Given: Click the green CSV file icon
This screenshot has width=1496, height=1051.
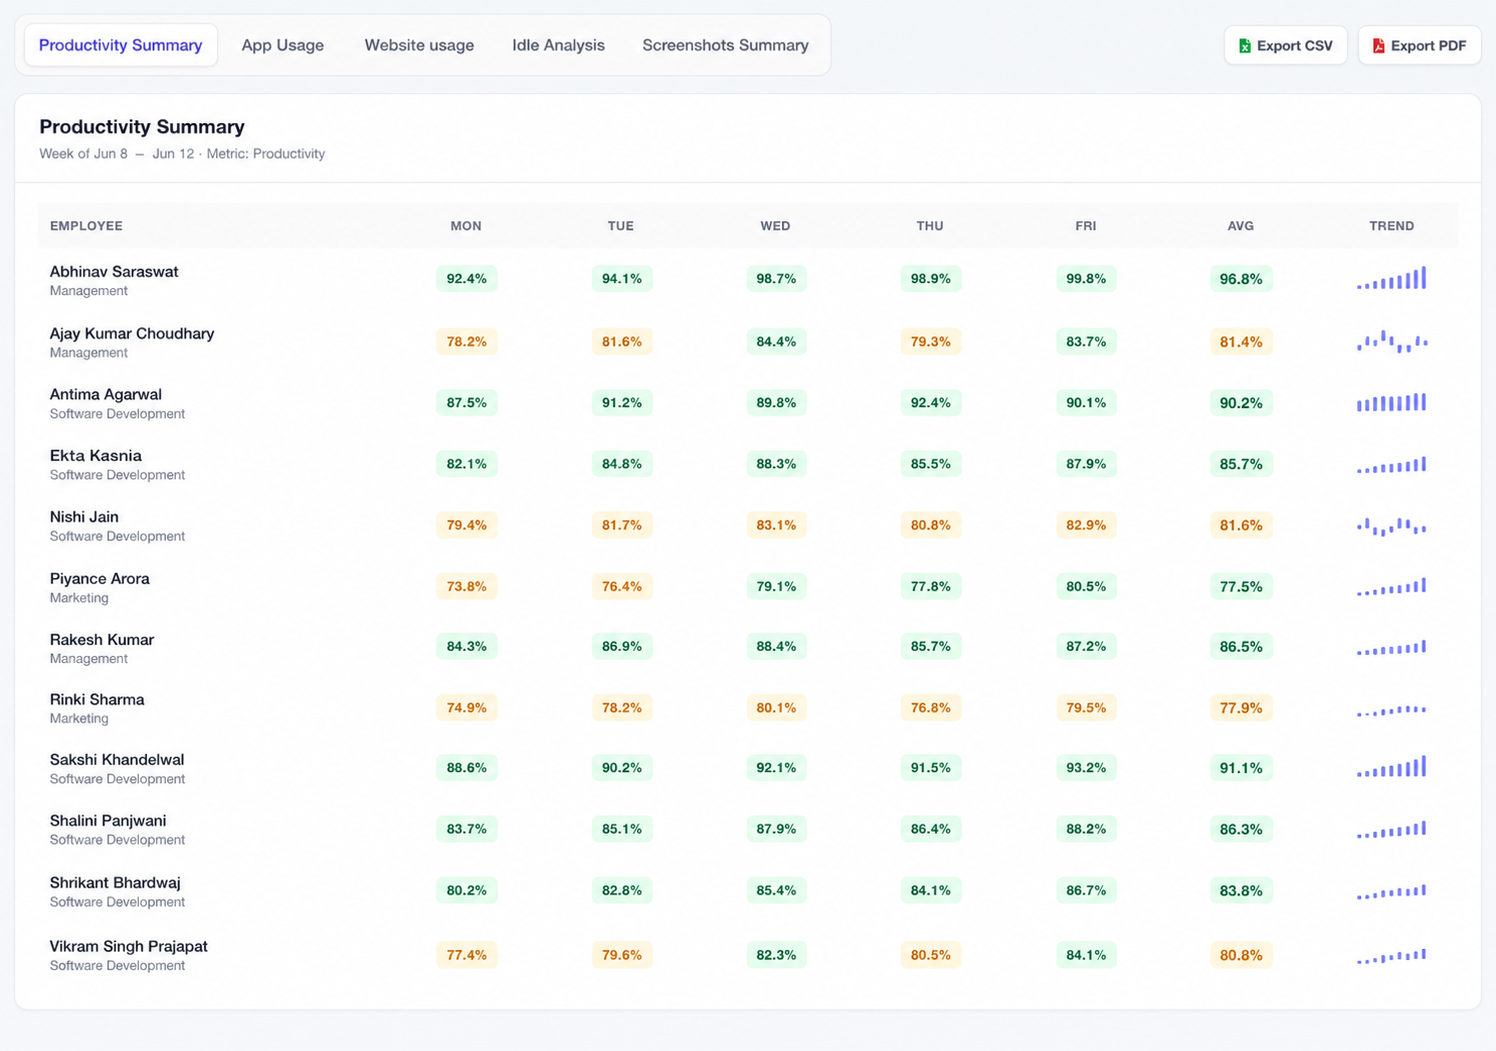Looking at the screenshot, I should tap(1245, 45).
